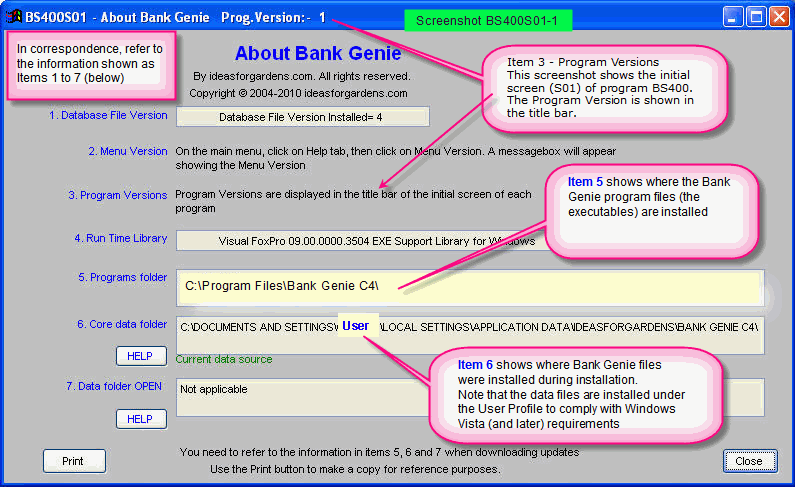Click the '2. Menu Version' label
The image size is (795, 487).
128,152
